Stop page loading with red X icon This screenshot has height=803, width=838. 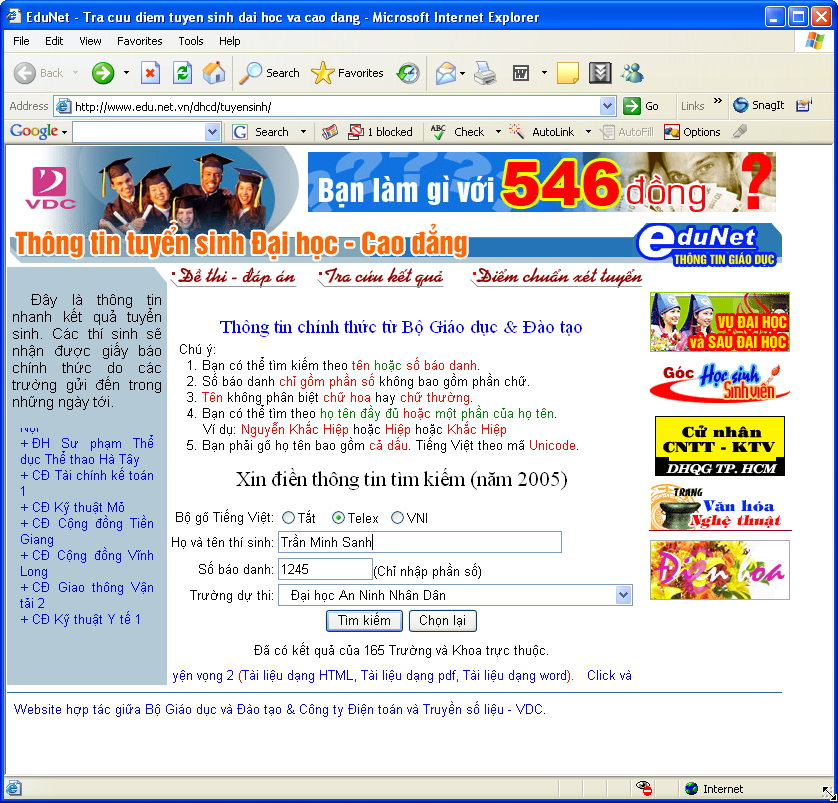(x=150, y=73)
